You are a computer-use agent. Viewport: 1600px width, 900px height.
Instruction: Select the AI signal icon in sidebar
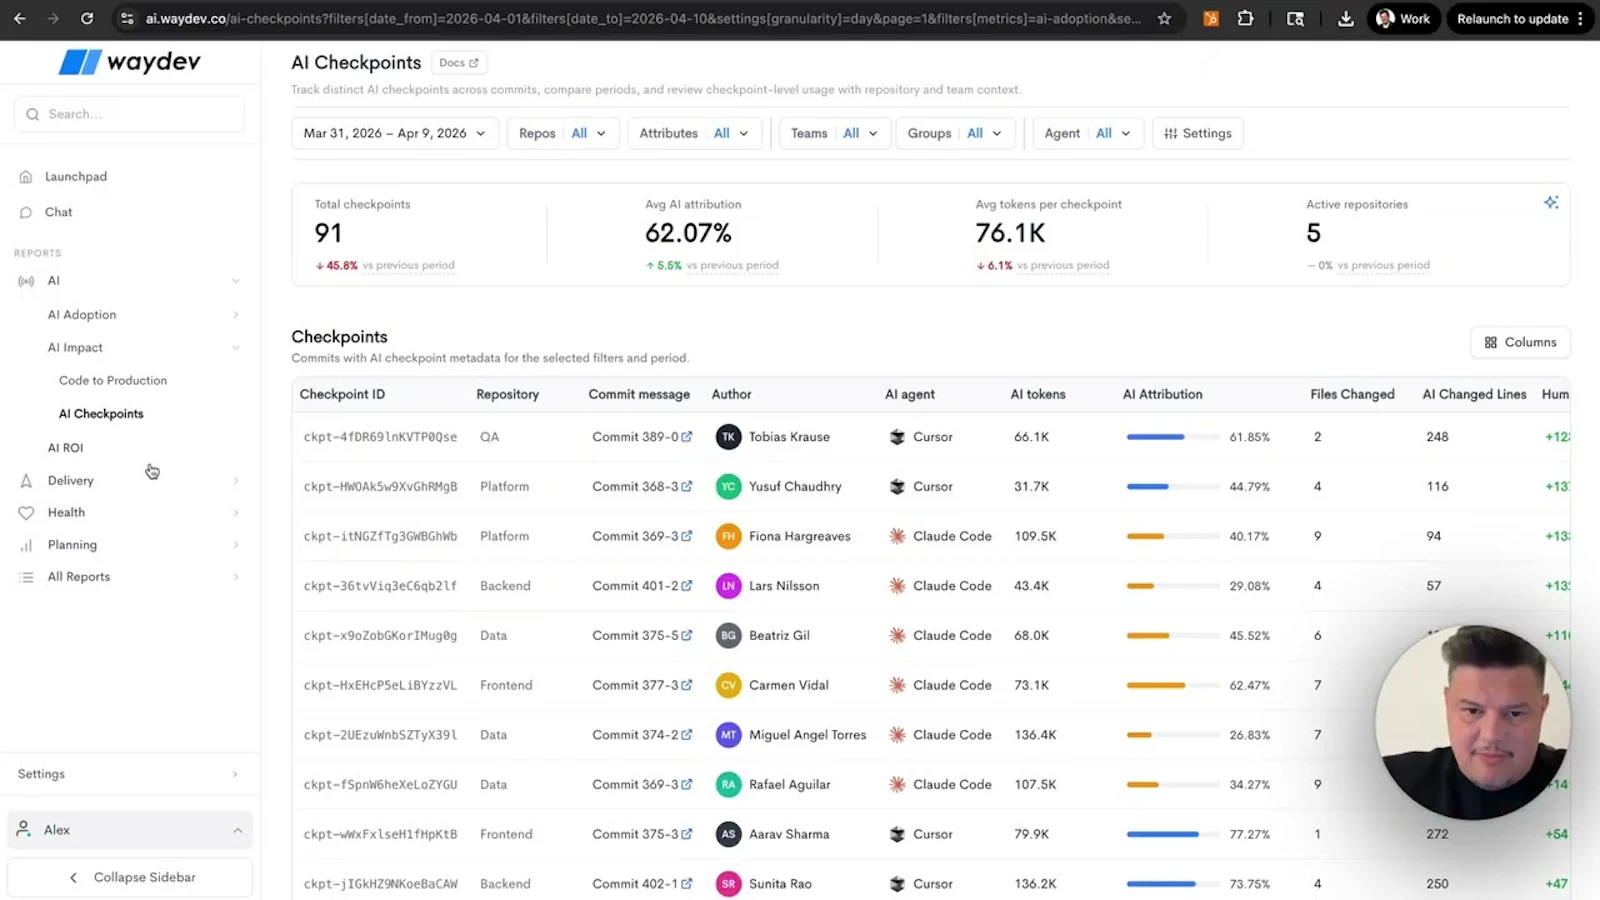tap(26, 281)
